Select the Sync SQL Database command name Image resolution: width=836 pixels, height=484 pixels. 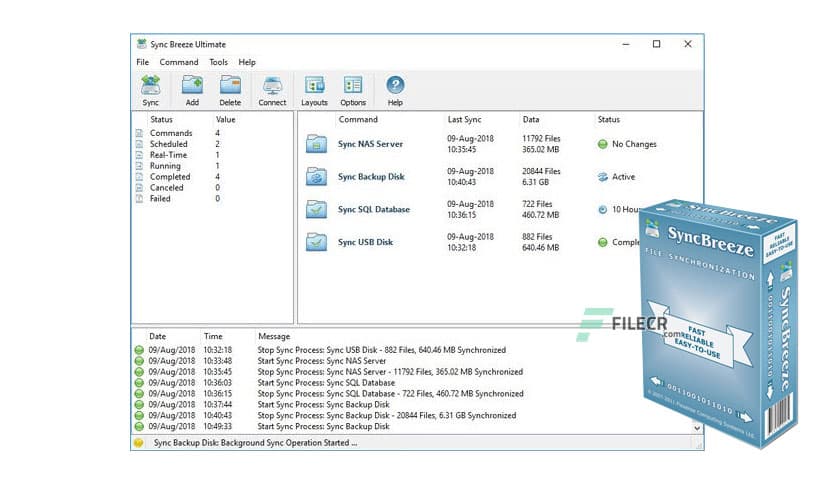point(374,209)
